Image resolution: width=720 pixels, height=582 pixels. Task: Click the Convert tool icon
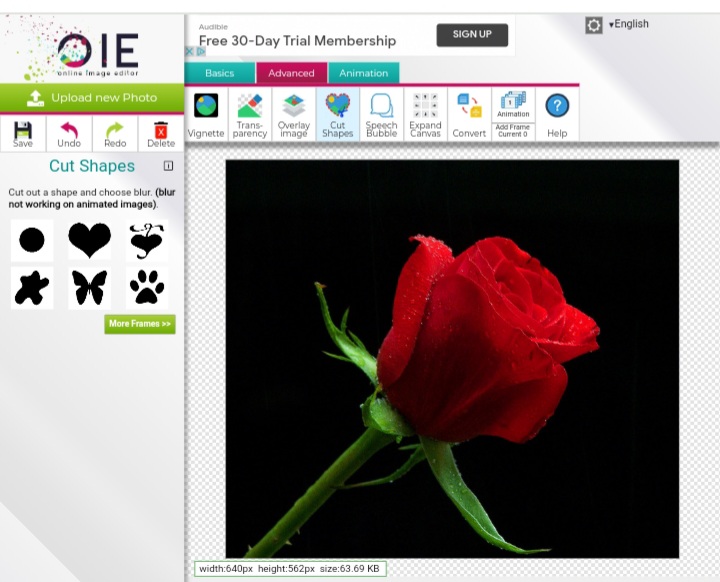(x=469, y=115)
